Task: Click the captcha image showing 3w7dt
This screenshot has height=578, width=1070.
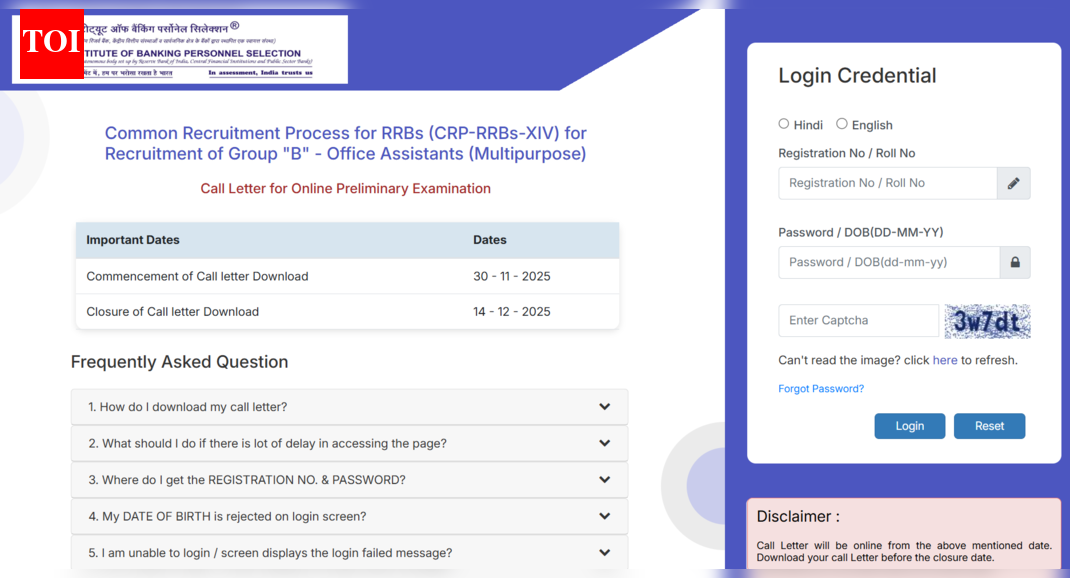Action: 988,320
